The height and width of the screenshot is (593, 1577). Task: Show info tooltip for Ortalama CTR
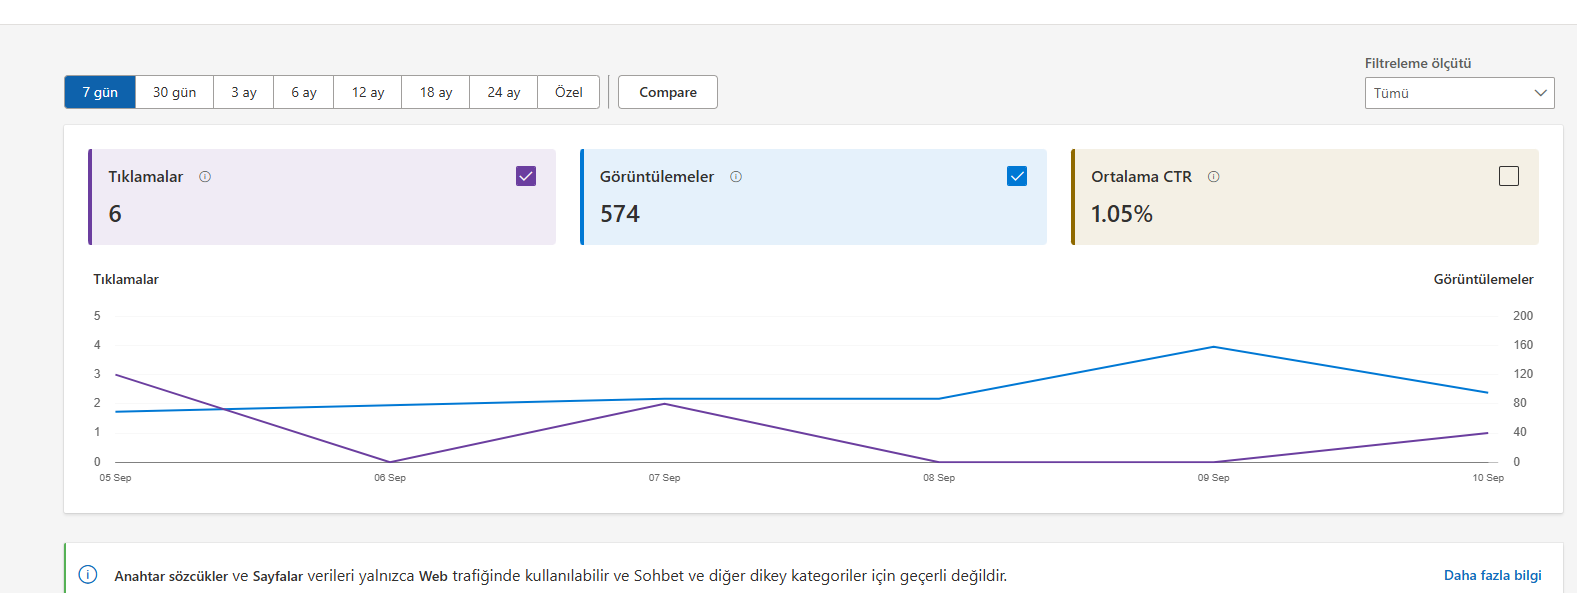click(x=1214, y=177)
